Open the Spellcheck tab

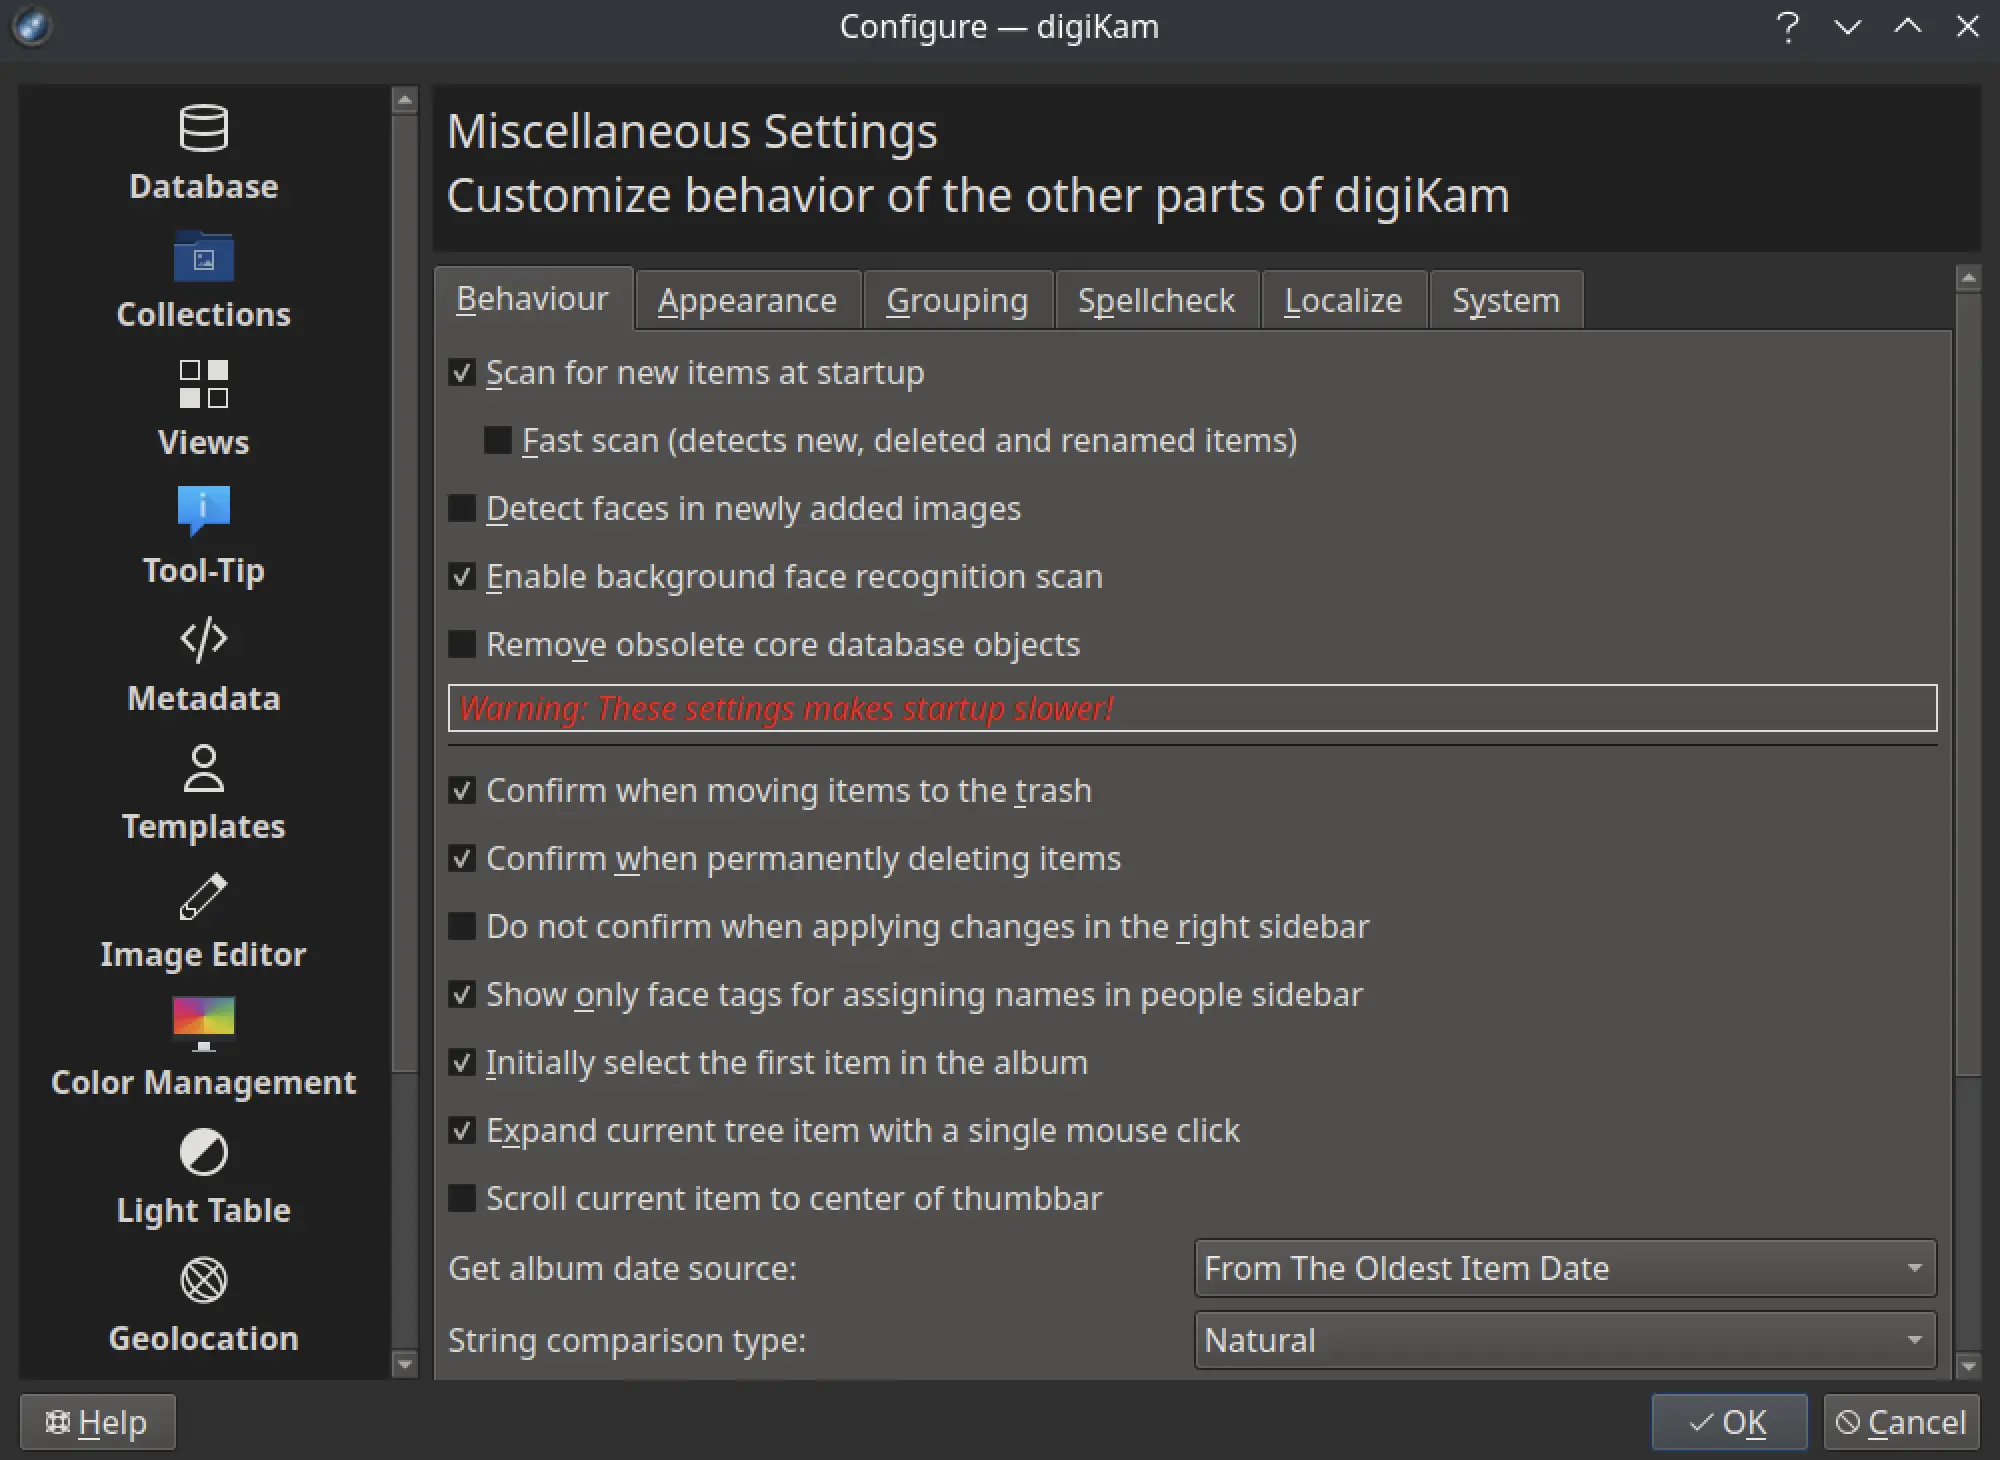(x=1156, y=299)
